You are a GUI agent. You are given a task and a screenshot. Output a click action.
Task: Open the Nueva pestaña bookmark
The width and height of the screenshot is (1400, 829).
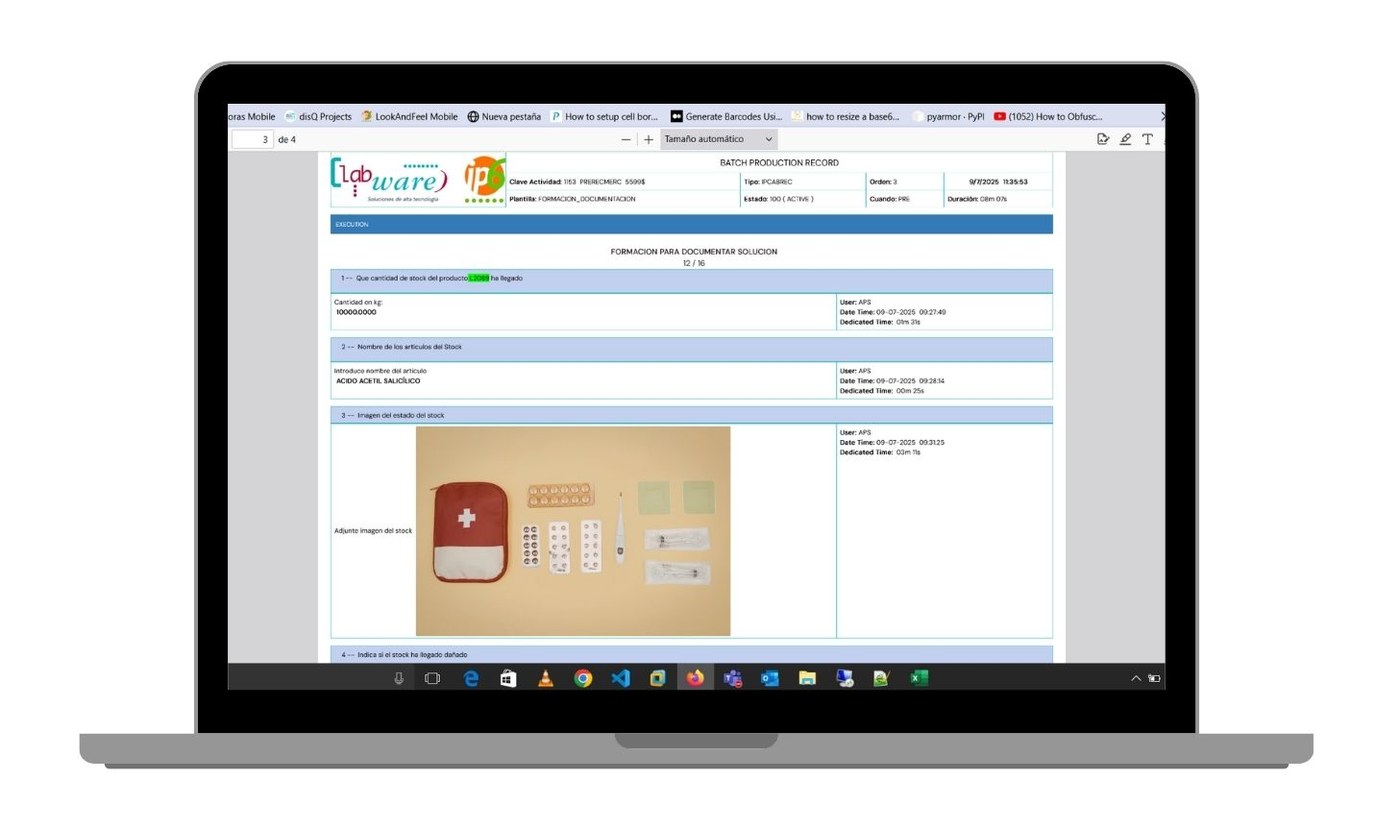(x=503, y=117)
